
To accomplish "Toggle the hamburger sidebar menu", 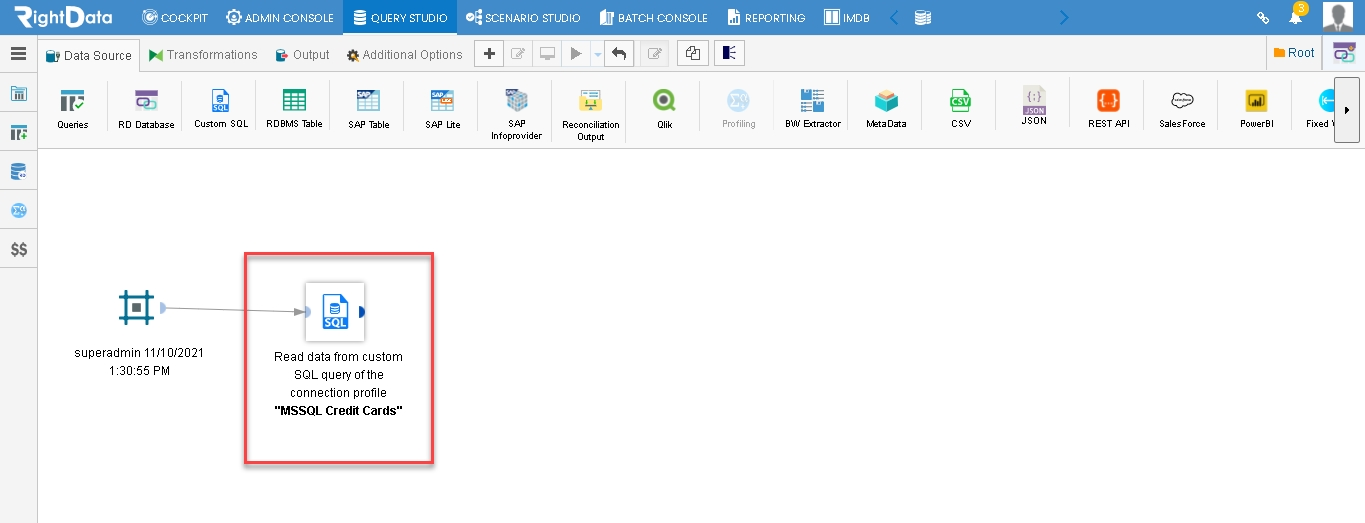I will [x=18, y=54].
